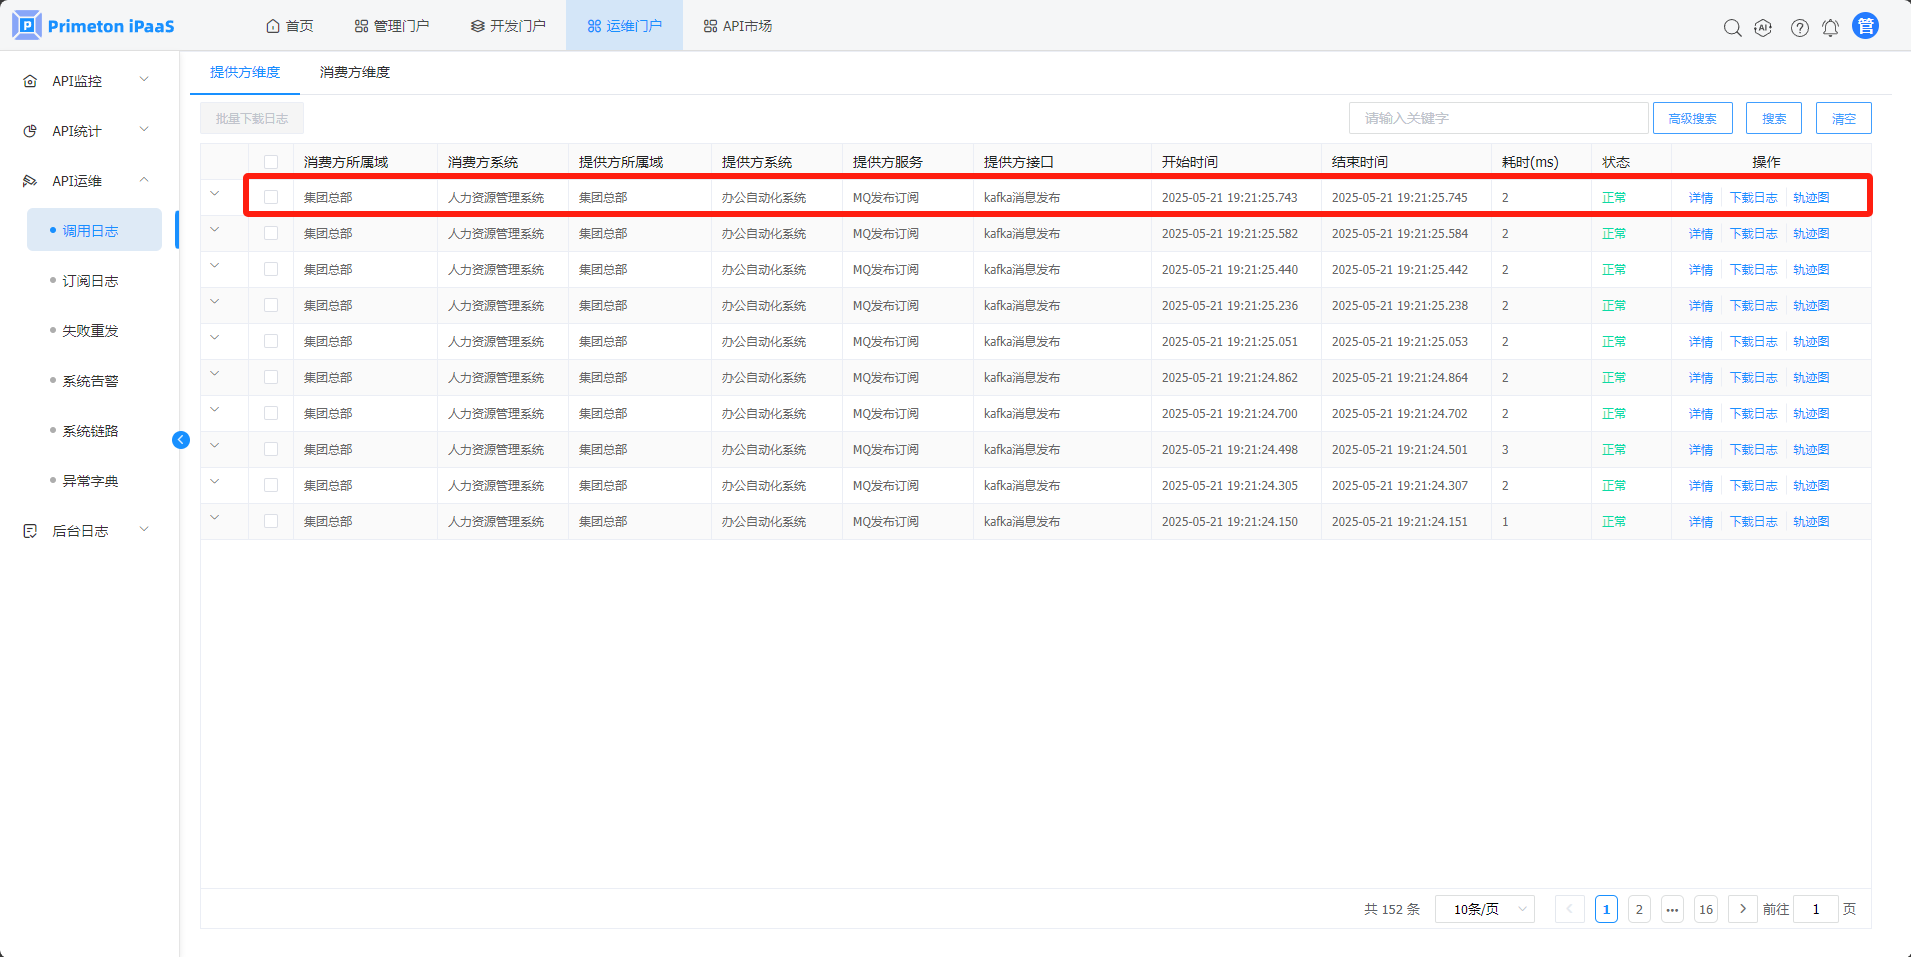The image size is (1911, 957).
Task: Click the user avatar icon
Action: (1865, 26)
